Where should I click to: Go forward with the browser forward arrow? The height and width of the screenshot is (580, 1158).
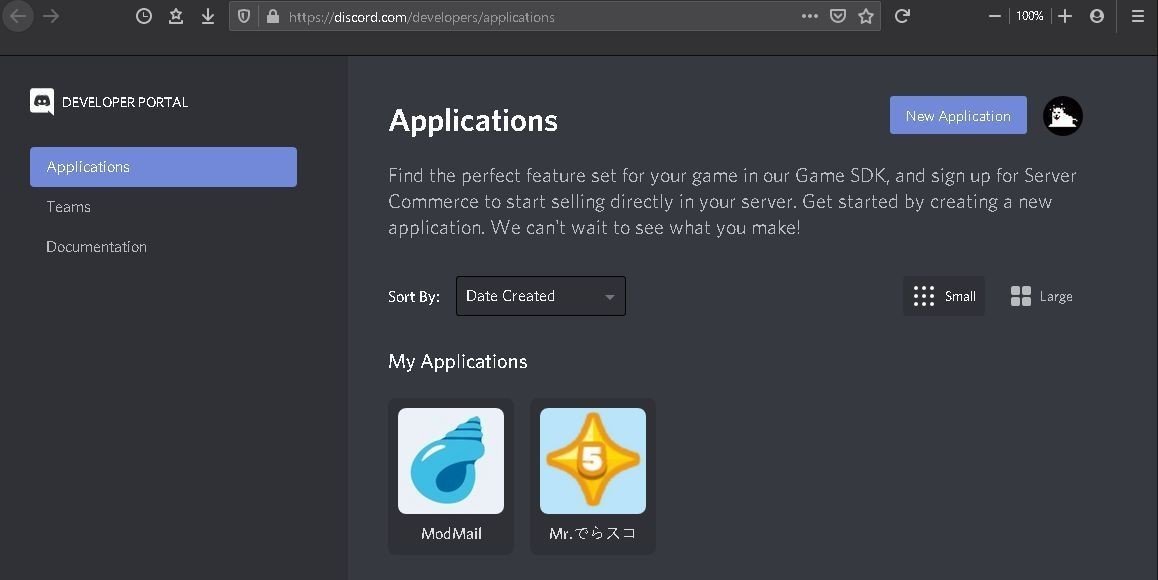51,16
